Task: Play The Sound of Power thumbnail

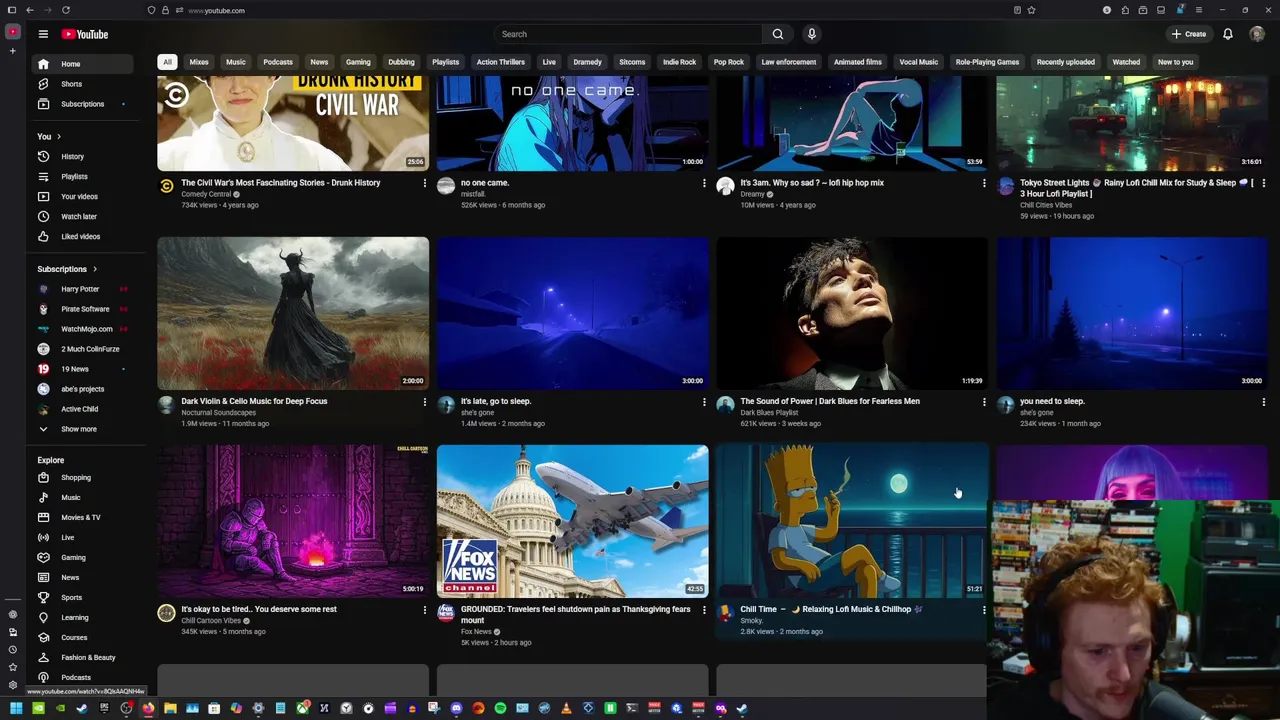Action: coord(852,313)
